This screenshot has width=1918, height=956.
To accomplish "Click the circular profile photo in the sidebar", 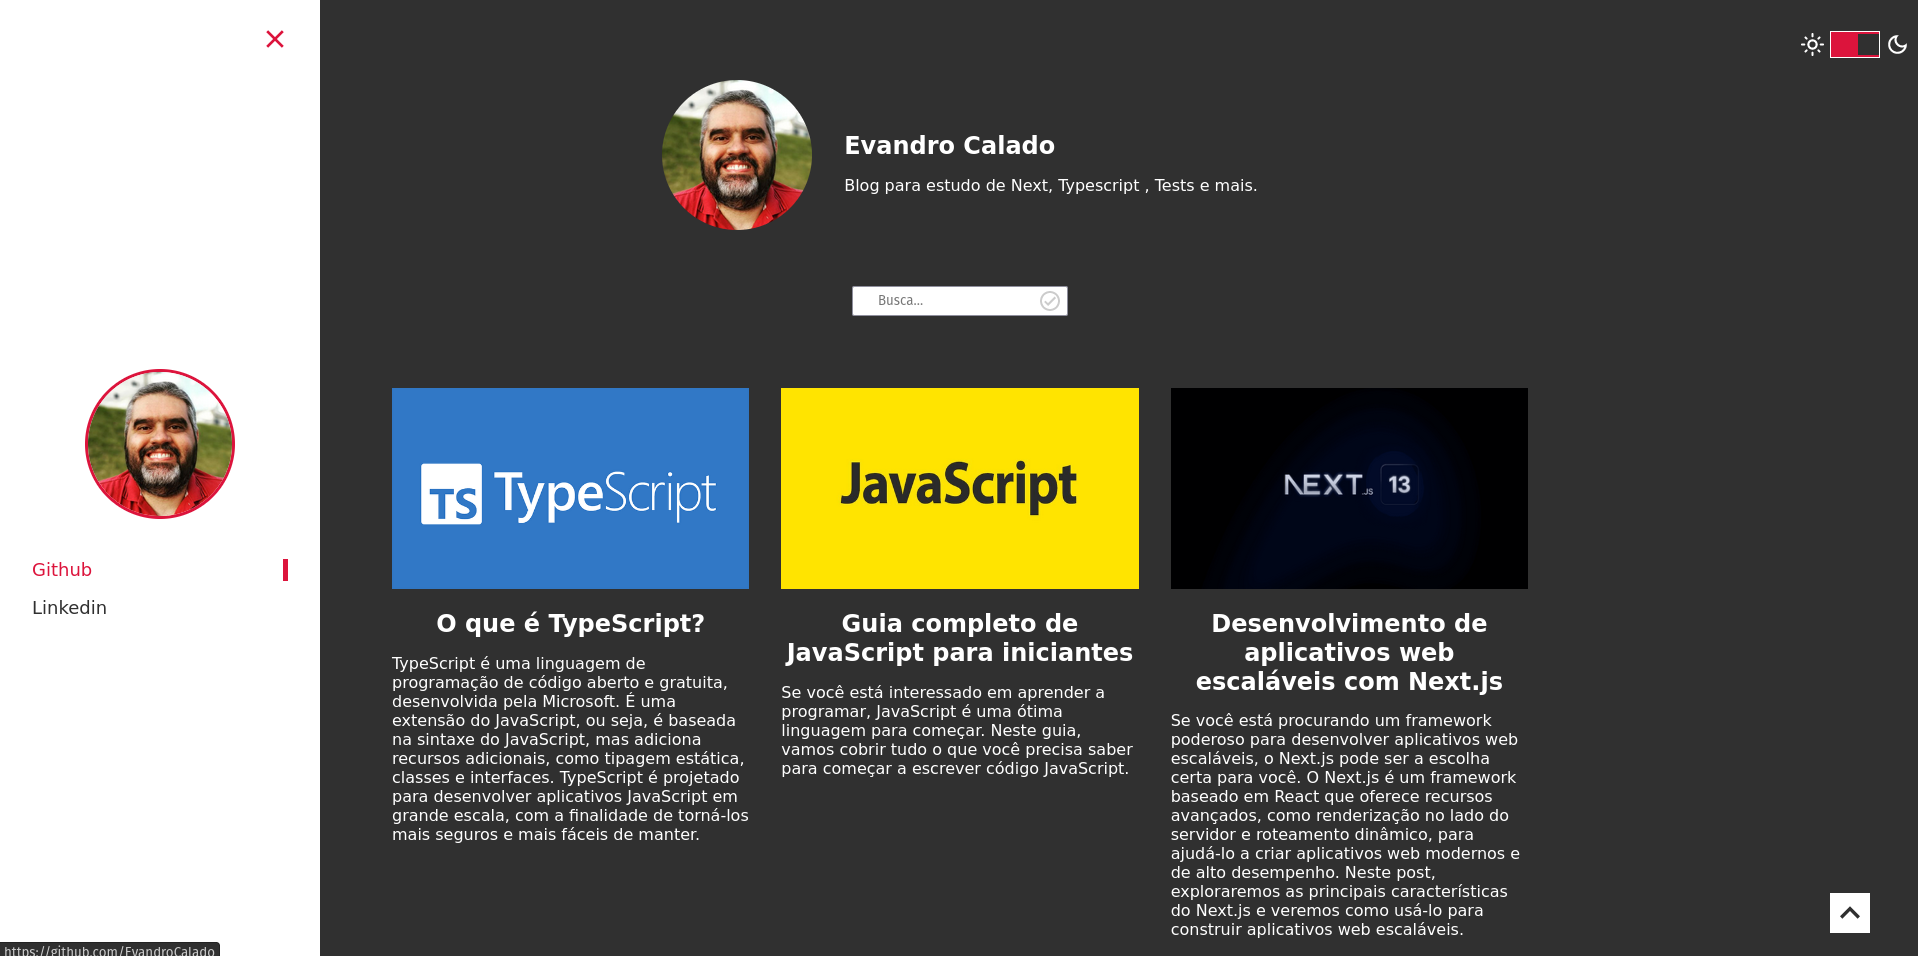I will (x=159, y=444).
